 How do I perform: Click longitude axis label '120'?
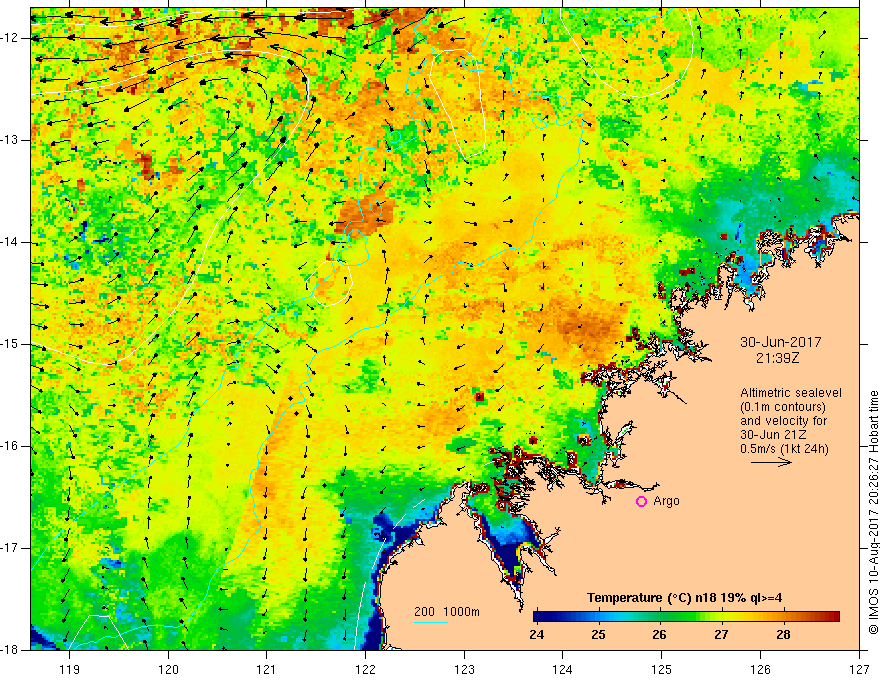[168, 669]
